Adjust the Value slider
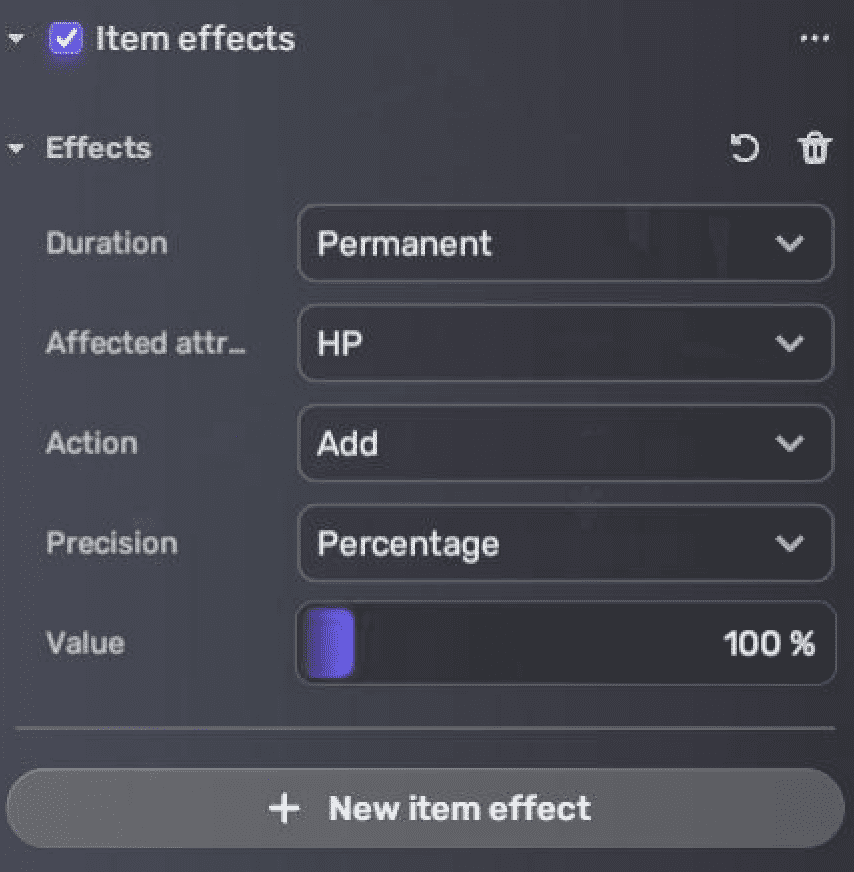Image resolution: width=854 pixels, height=872 pixels. pos(330,644)
